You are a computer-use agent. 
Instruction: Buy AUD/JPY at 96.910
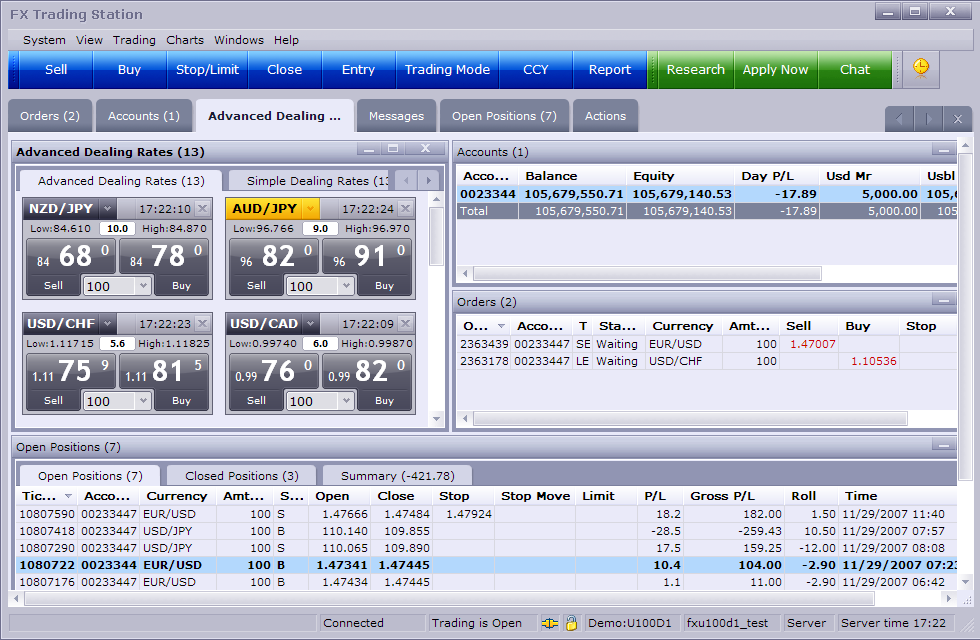coord(384,286)
